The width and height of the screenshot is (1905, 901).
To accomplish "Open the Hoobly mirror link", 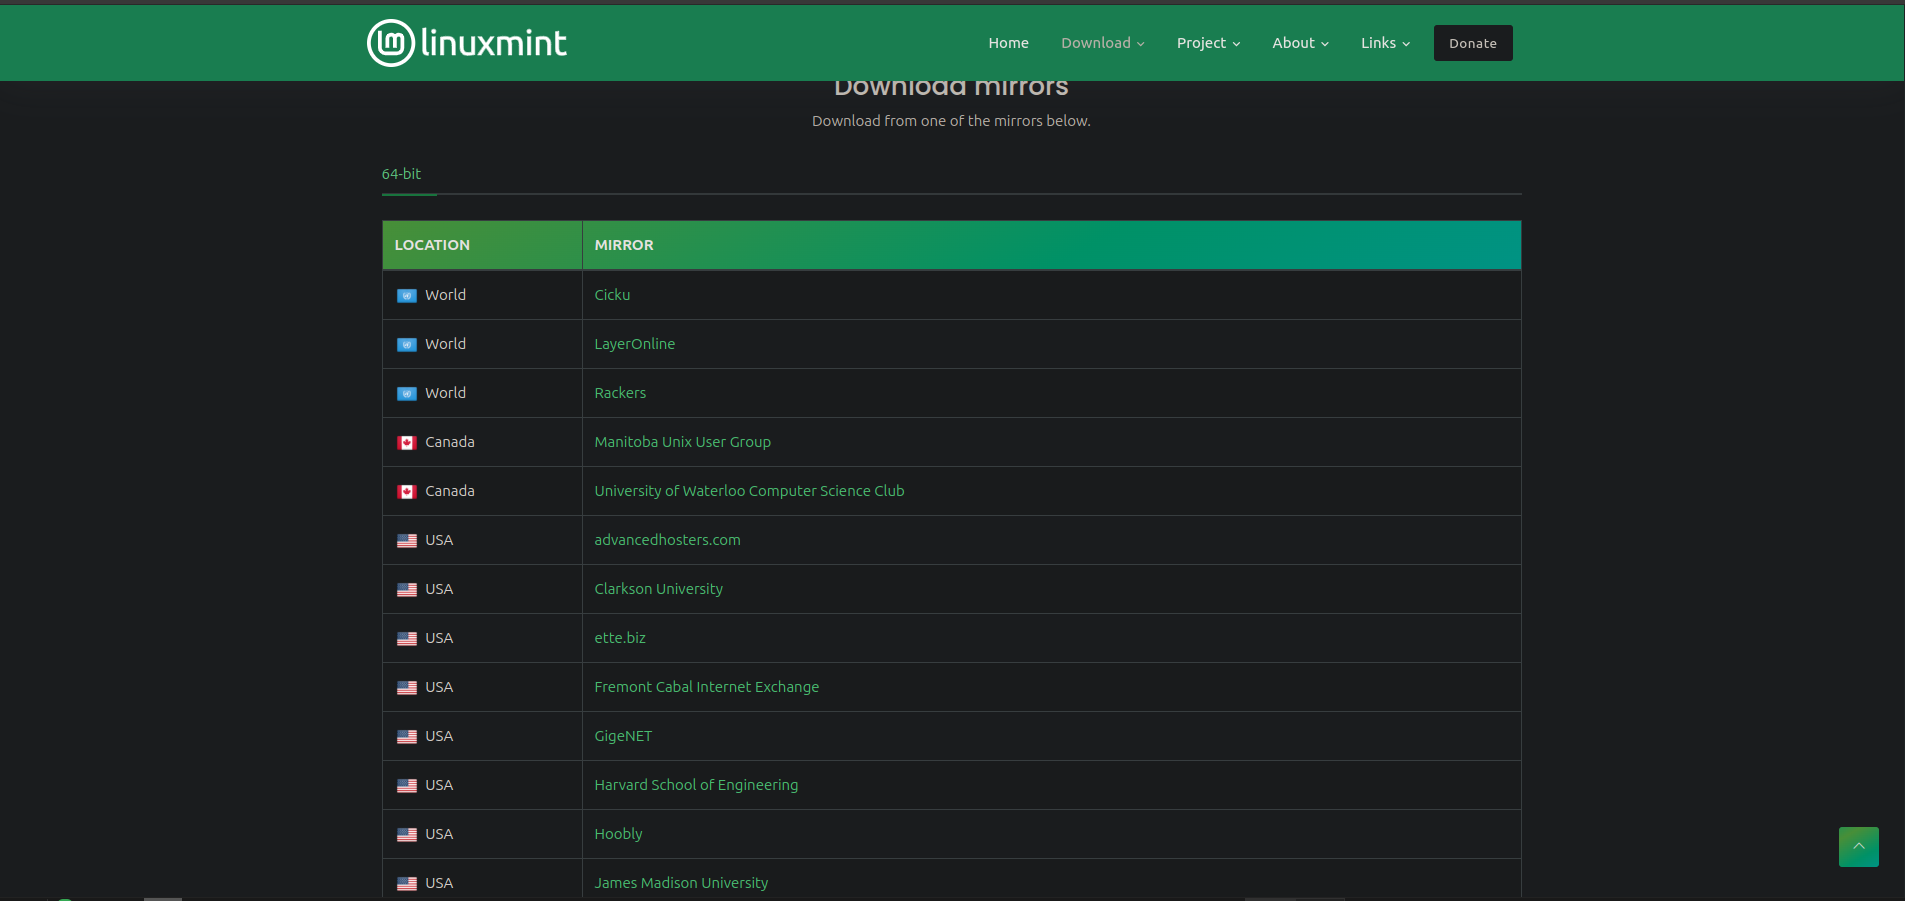I will 618,834.
